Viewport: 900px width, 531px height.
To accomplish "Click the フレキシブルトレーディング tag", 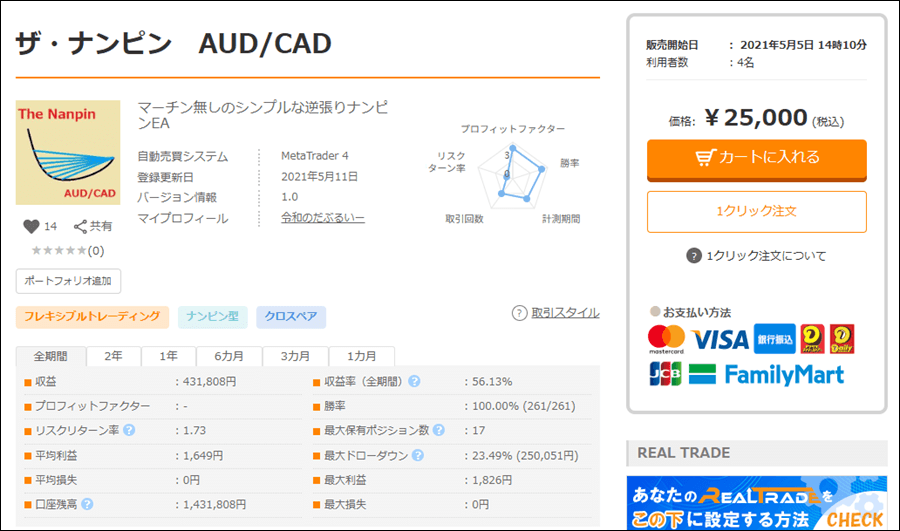I will 92,317.
